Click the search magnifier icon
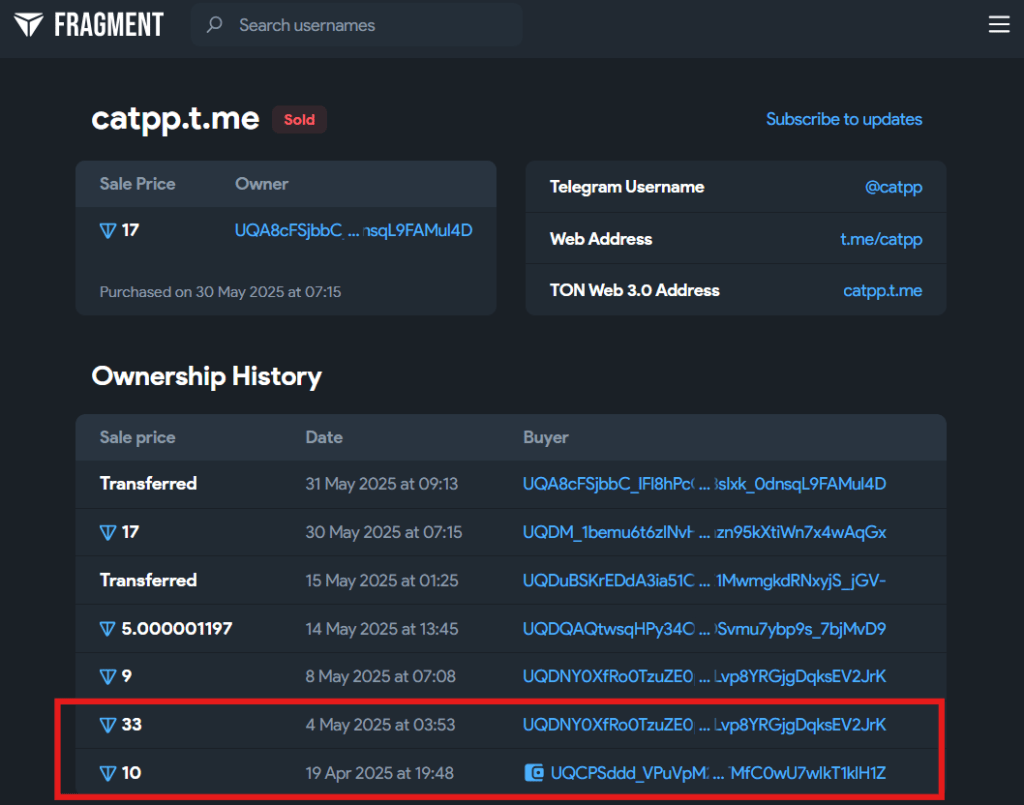Screen dimensions: 1024x805 click(x=214, y=25)
